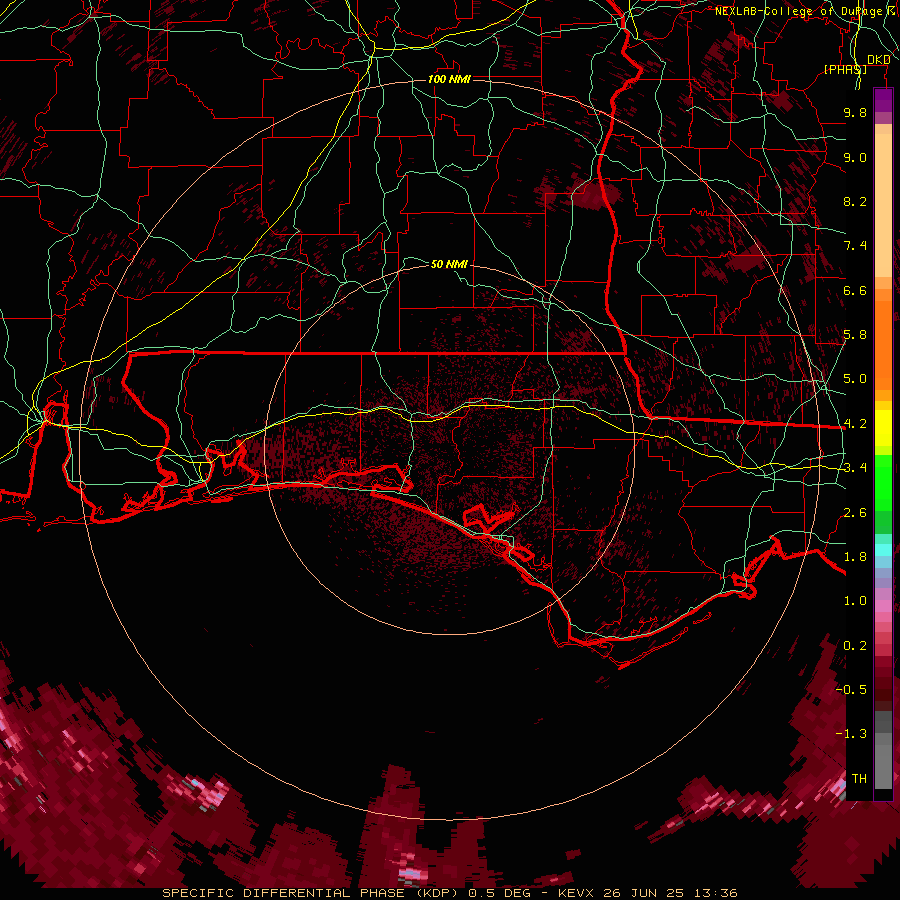
Task: Click the 6.6 scale value
Action: 855,291
